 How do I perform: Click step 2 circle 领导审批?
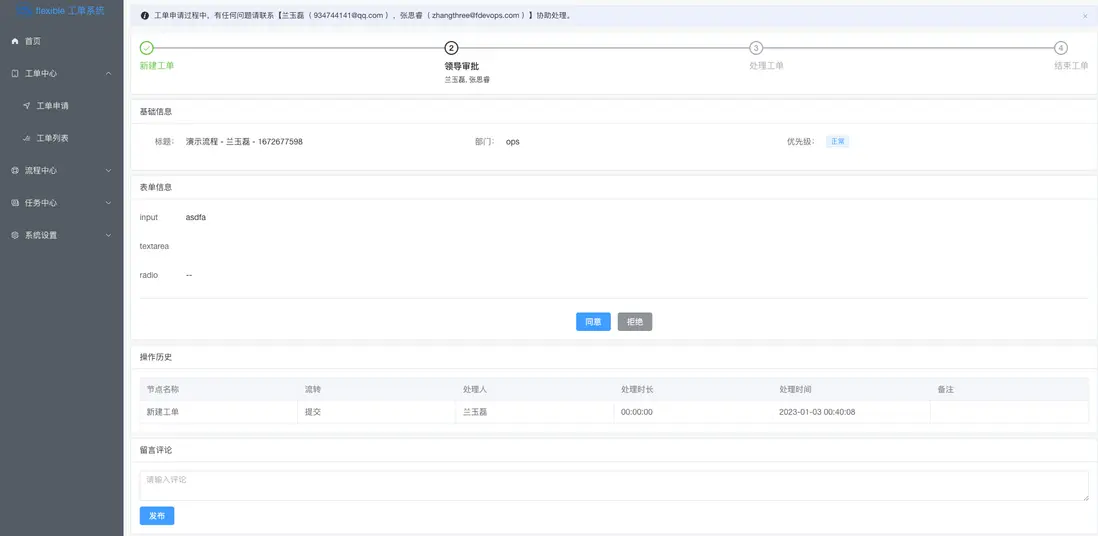click(452, 48)
